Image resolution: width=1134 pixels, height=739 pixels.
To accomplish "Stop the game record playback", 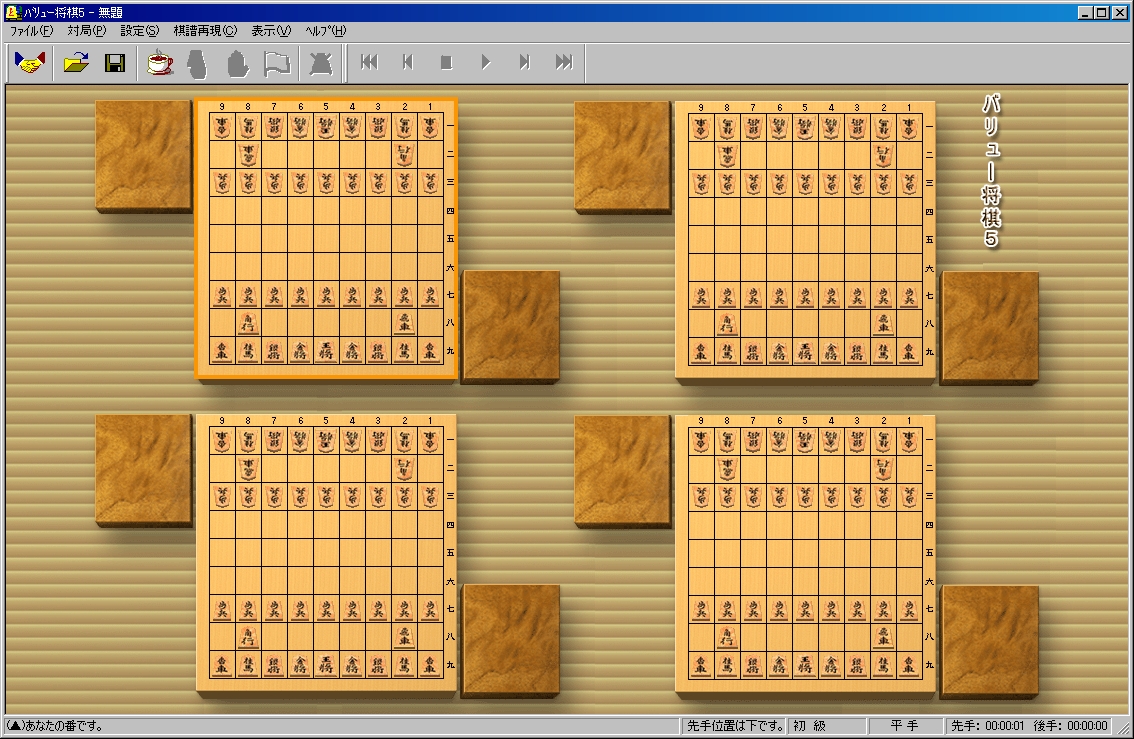I will (x=447, y=63).
